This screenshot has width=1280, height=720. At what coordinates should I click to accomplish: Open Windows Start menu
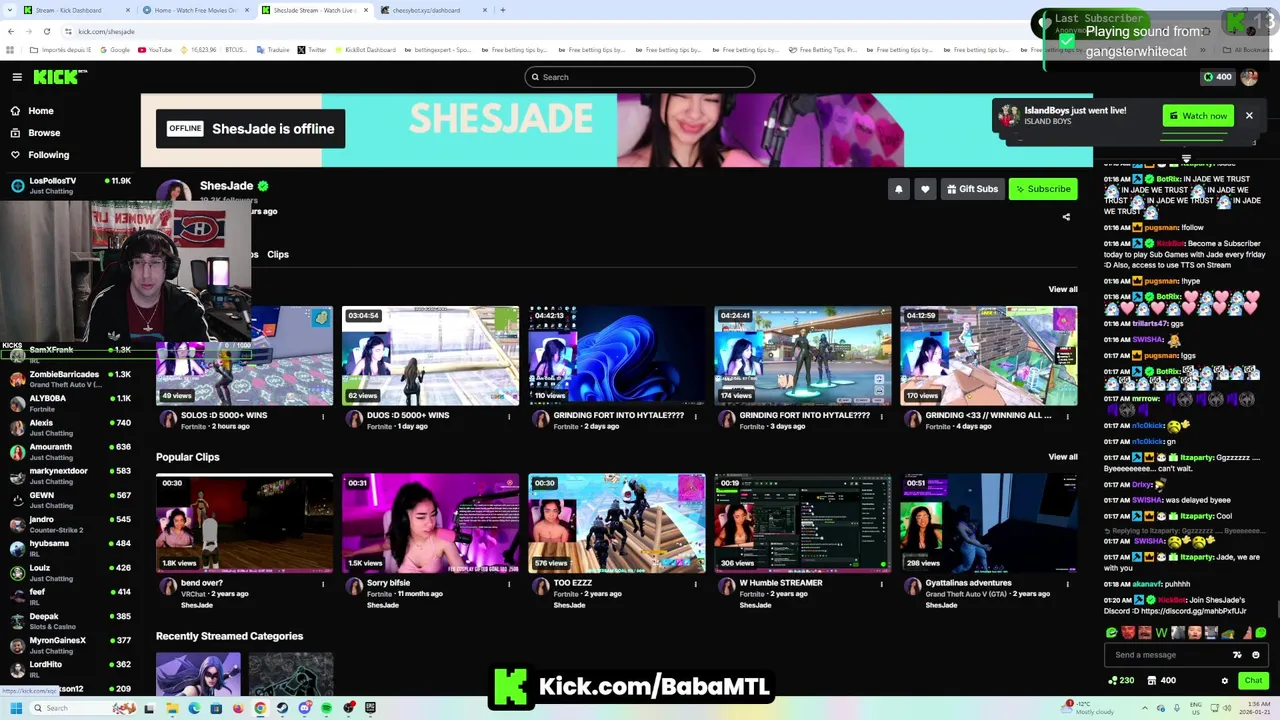[x=16, y=708]
